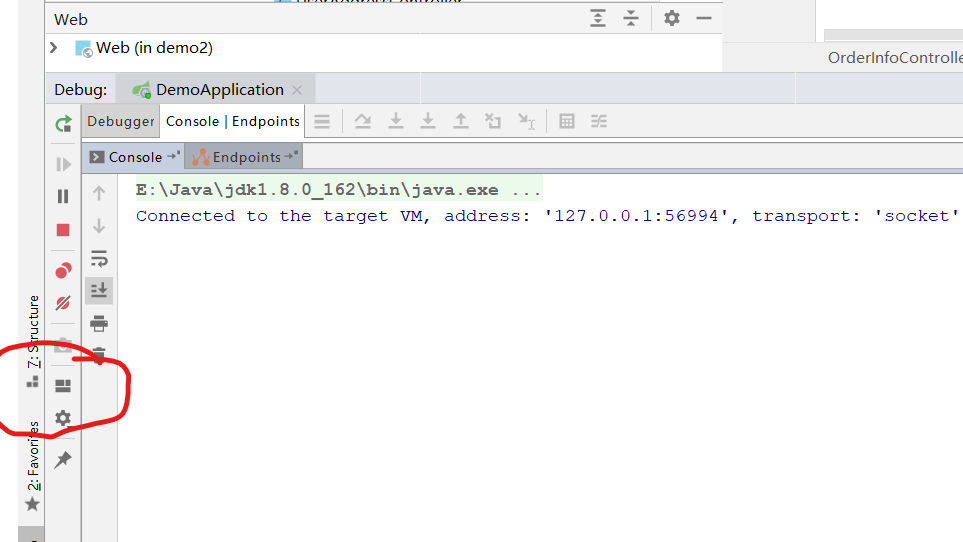Screen dimensions: 963x542
Task: Collapse all items in Web panel
Action: (x=631, y=18)
